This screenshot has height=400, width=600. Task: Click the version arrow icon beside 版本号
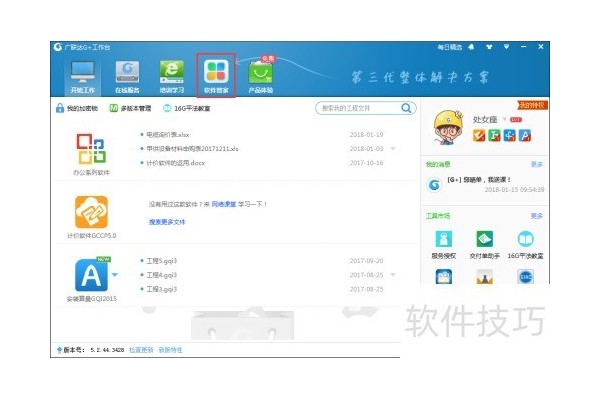click(59, 350)
